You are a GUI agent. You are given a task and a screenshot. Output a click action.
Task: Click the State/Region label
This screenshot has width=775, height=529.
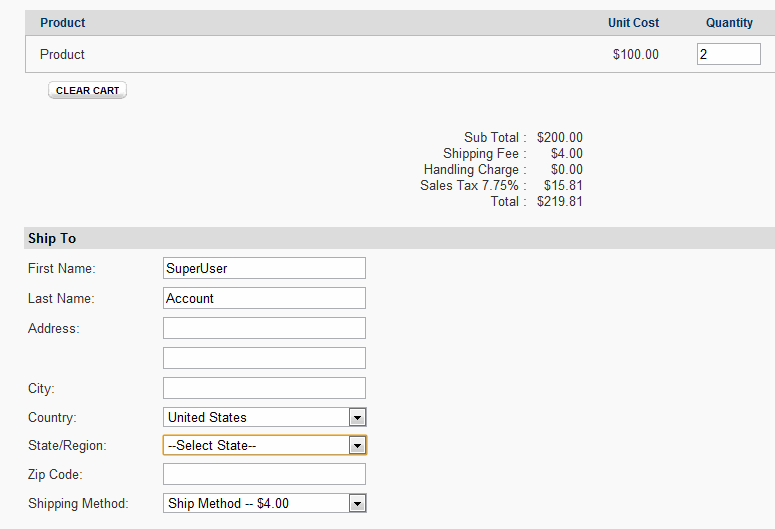(x=67, y=445)
